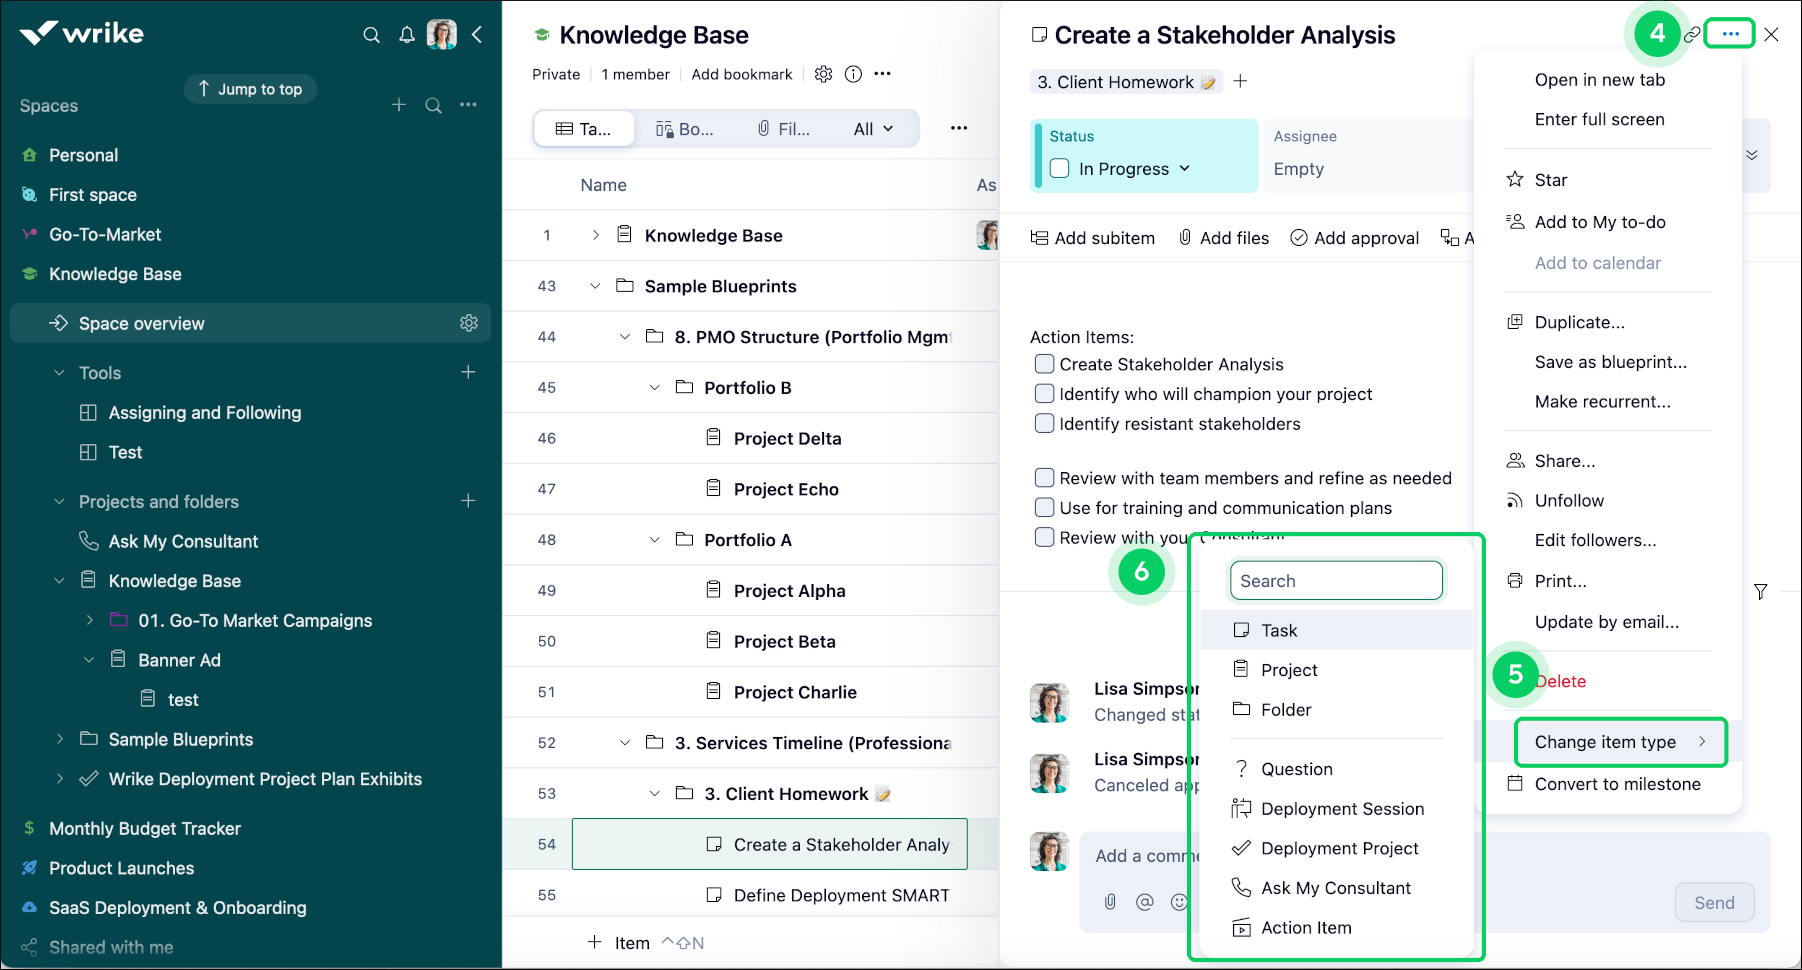Check the Create Stakeholder Analysis action item
Screen dimensions: 1802x970
[1044, 364]
